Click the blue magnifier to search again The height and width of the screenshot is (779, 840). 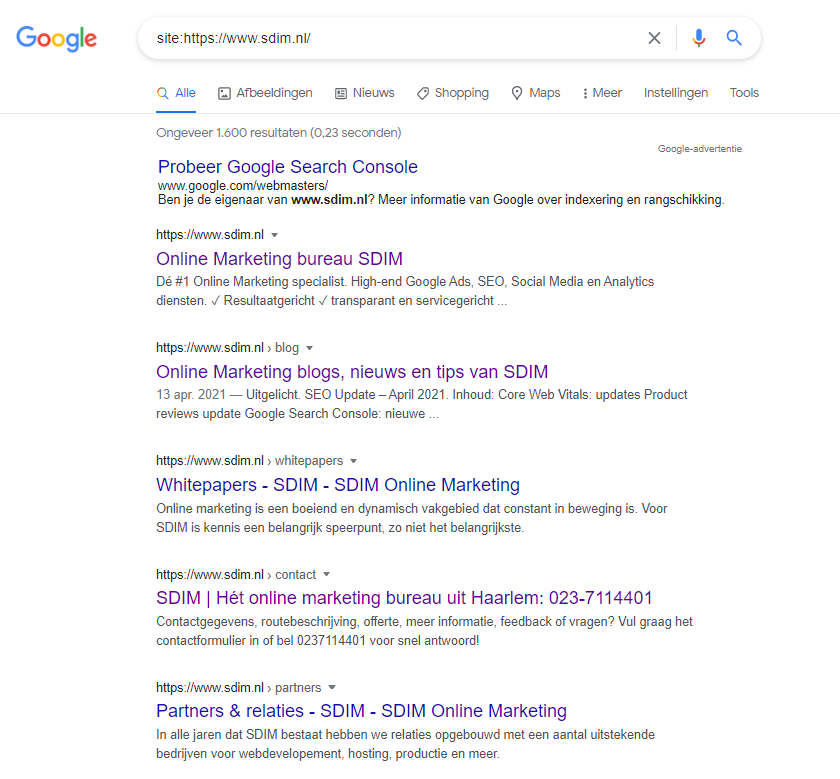coord(734,38)
